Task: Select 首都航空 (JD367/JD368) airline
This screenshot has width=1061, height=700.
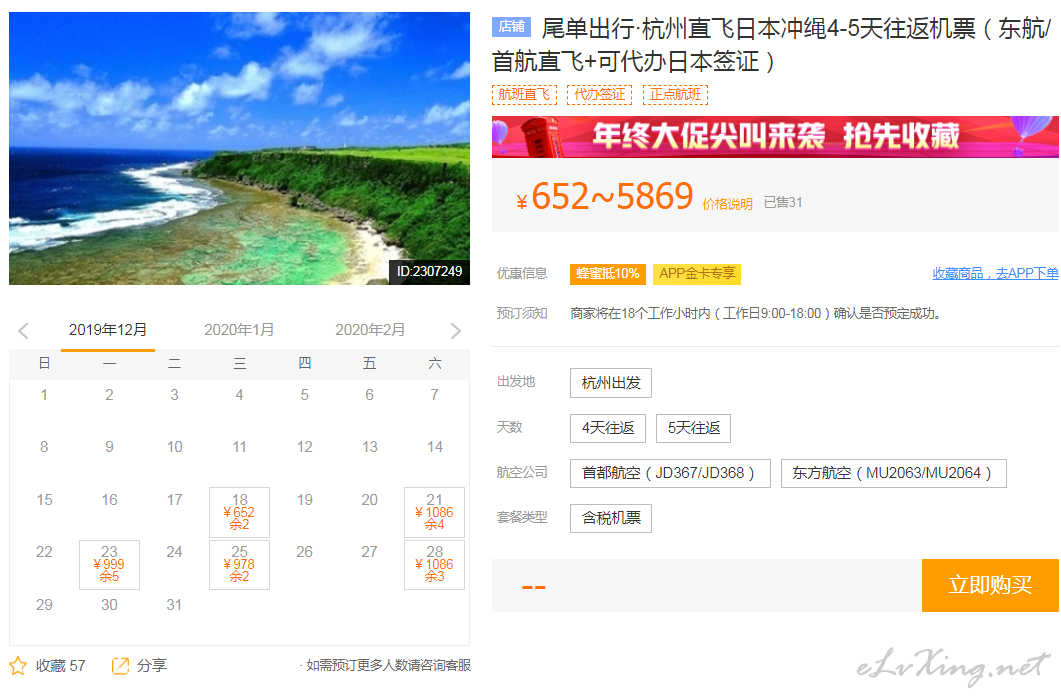Action: tap(670, 473)
